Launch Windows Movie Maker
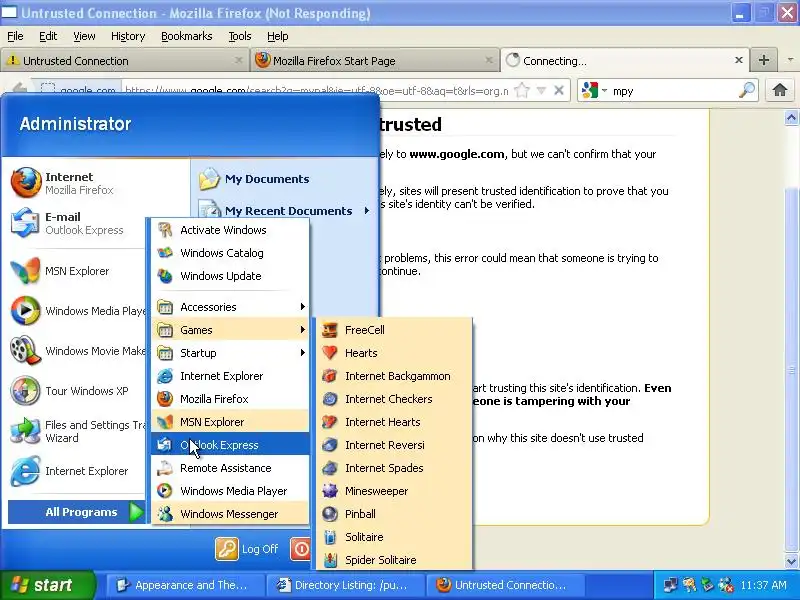The width and height of the screenshot is (800, 600). coord(77,351)
